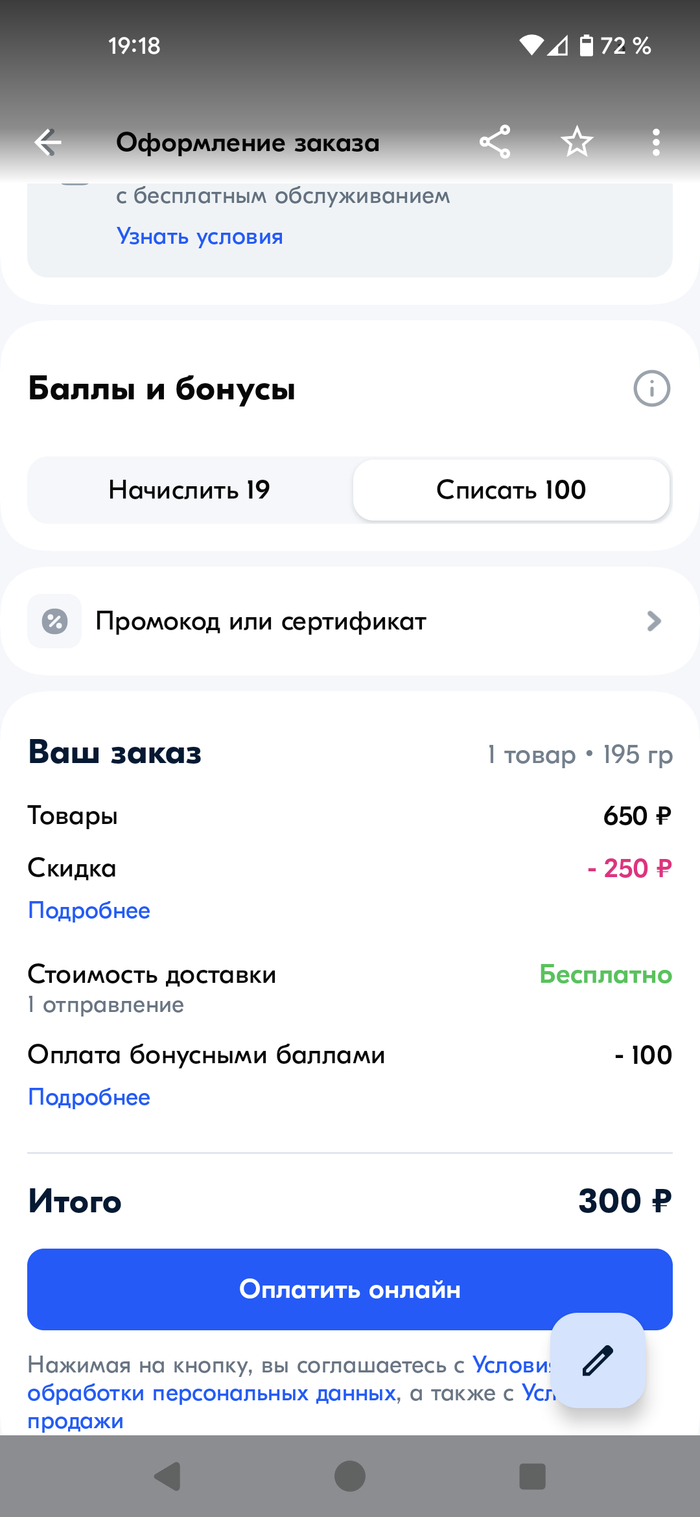Open "обработки персональных данных" link

211,1393
